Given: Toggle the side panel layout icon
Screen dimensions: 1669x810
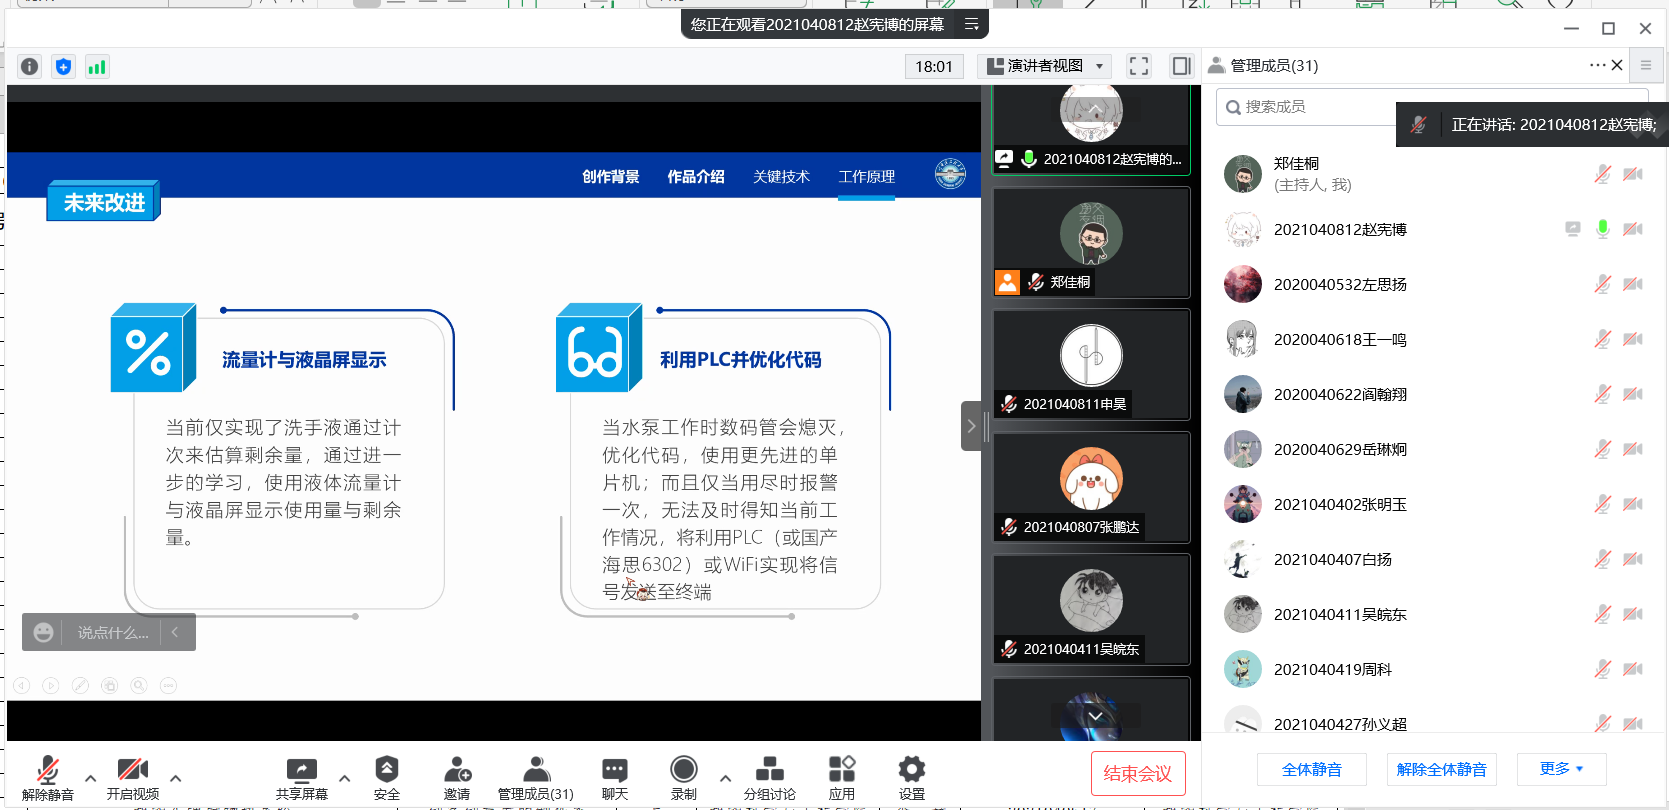Looking at the screenshot, I should (1181, 66).
